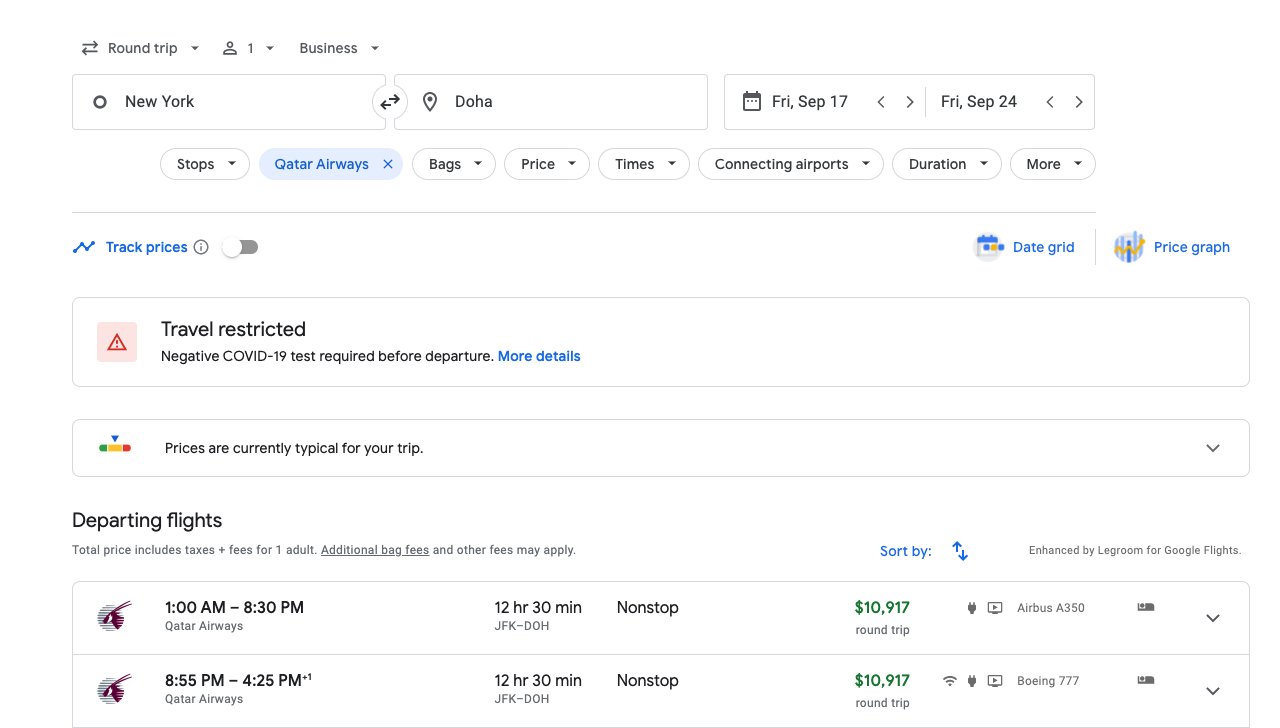Click lie-flat seat icon on Airbus A350 flight

pos(1146,607)
